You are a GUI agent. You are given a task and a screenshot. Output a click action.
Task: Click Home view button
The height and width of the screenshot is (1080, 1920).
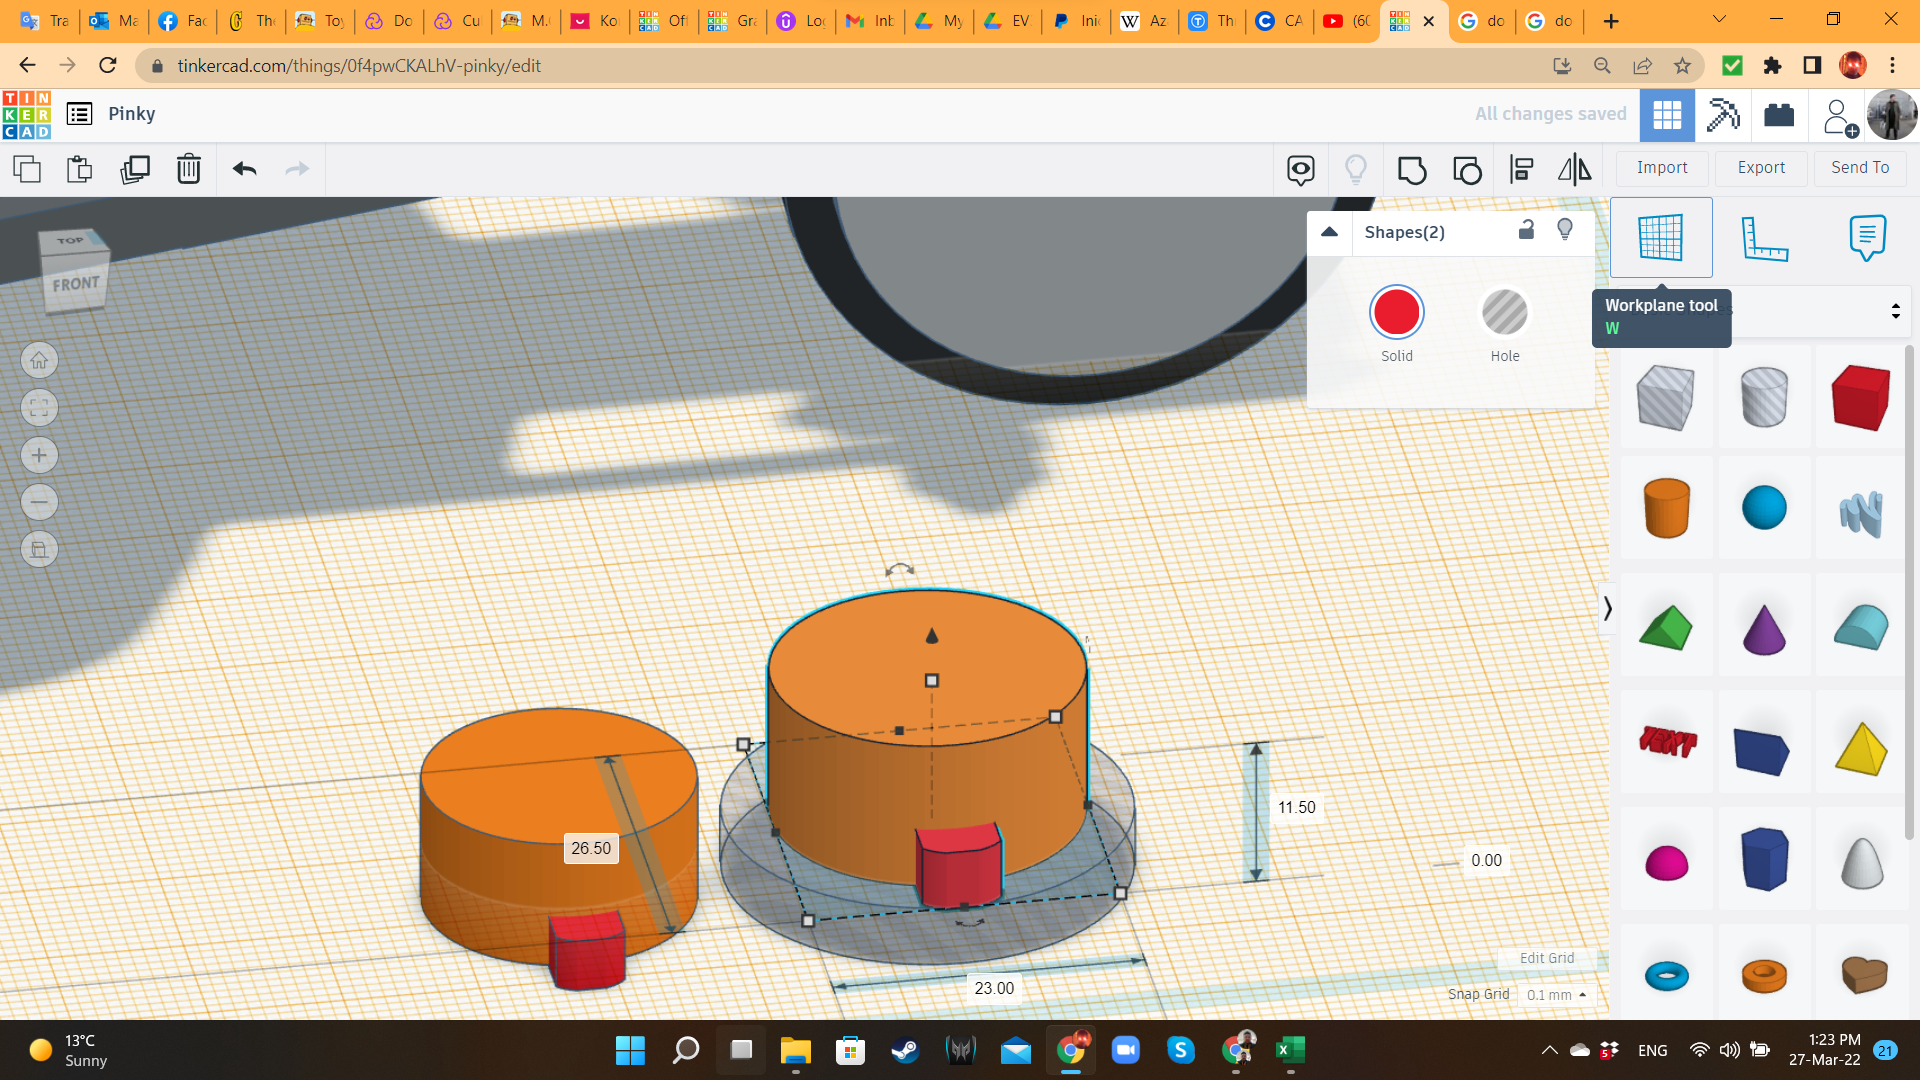[x=39, y=360]
